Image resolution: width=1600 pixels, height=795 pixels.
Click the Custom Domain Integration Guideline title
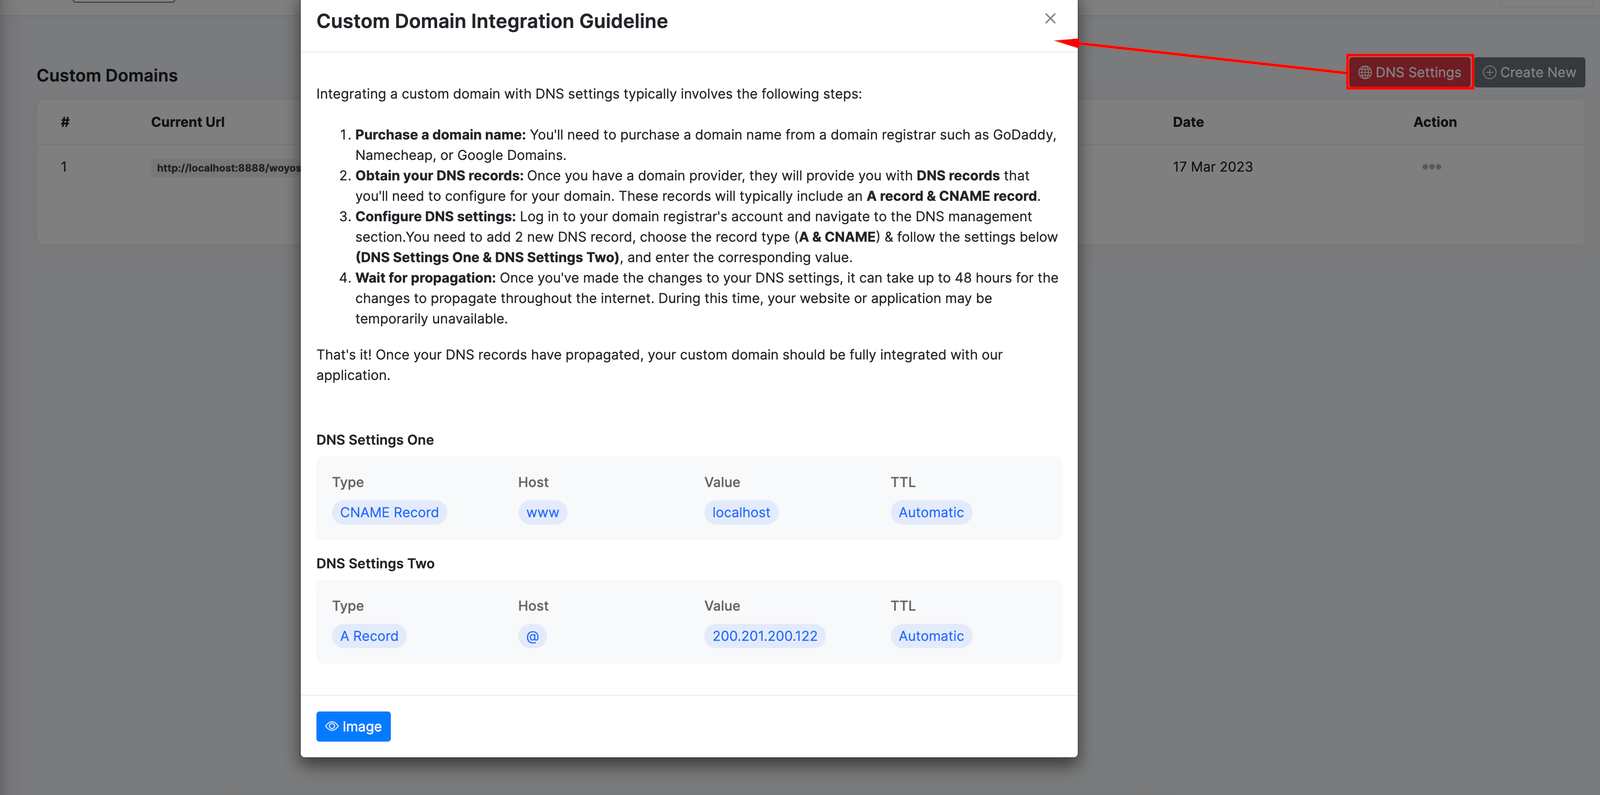tap(492, 22)
